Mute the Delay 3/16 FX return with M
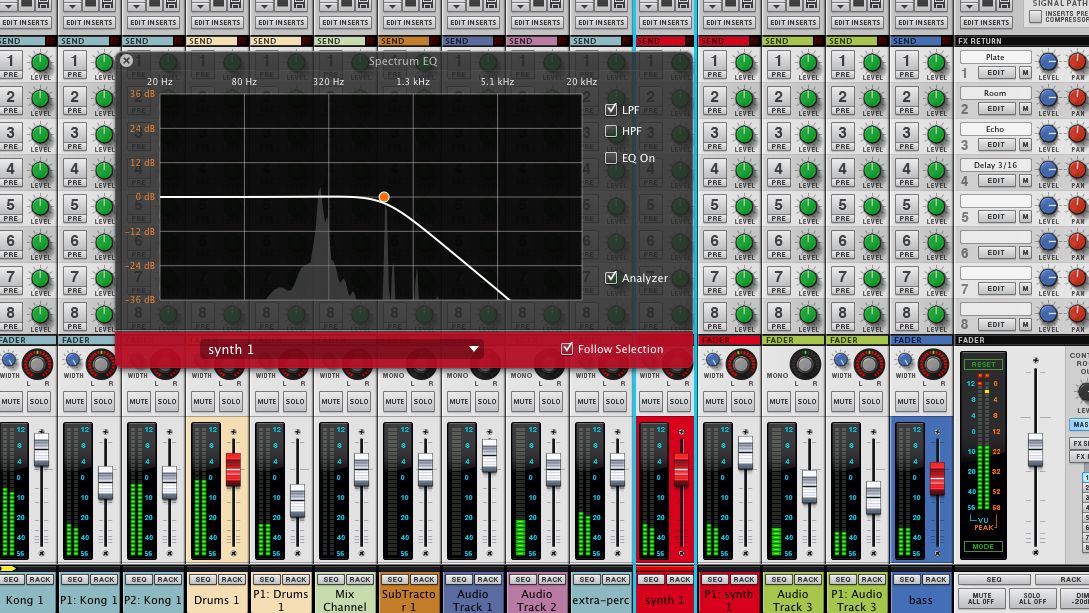This screenshot has width=1089, height=613. (1024, 180)
